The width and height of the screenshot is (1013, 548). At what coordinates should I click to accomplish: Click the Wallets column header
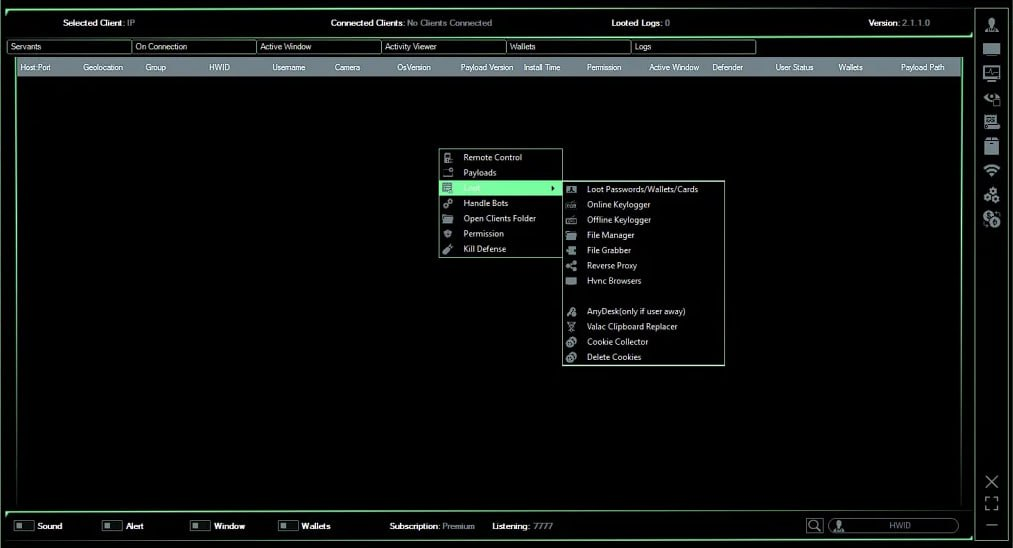(850, 67)
